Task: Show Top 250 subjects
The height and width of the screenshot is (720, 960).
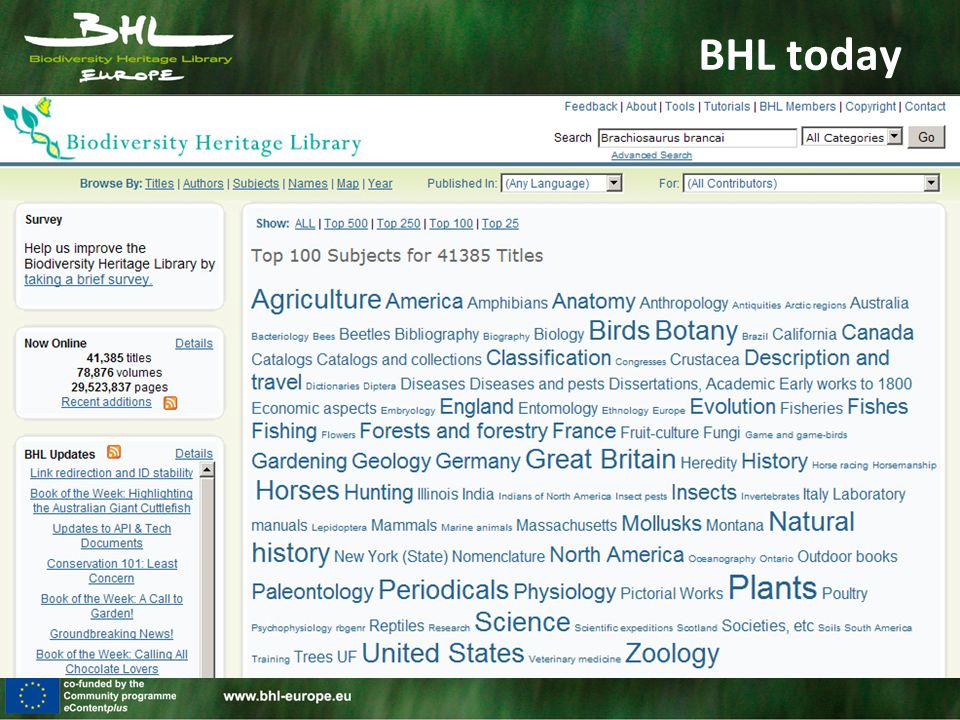Action: point(399,223)
